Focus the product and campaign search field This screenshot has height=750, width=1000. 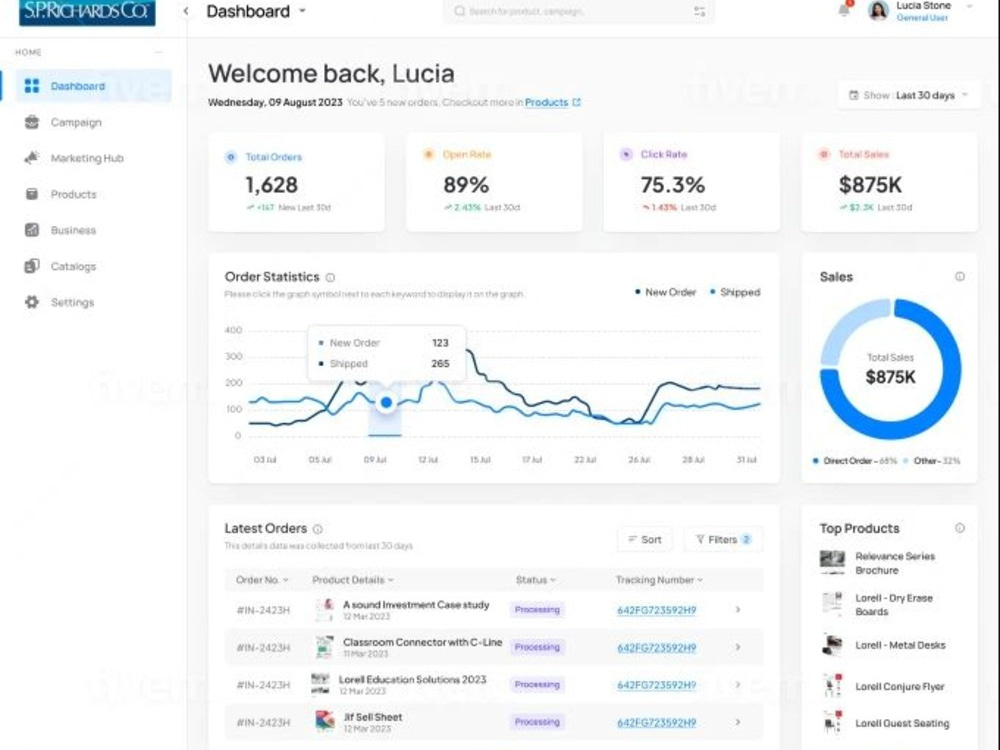(578, 11)
